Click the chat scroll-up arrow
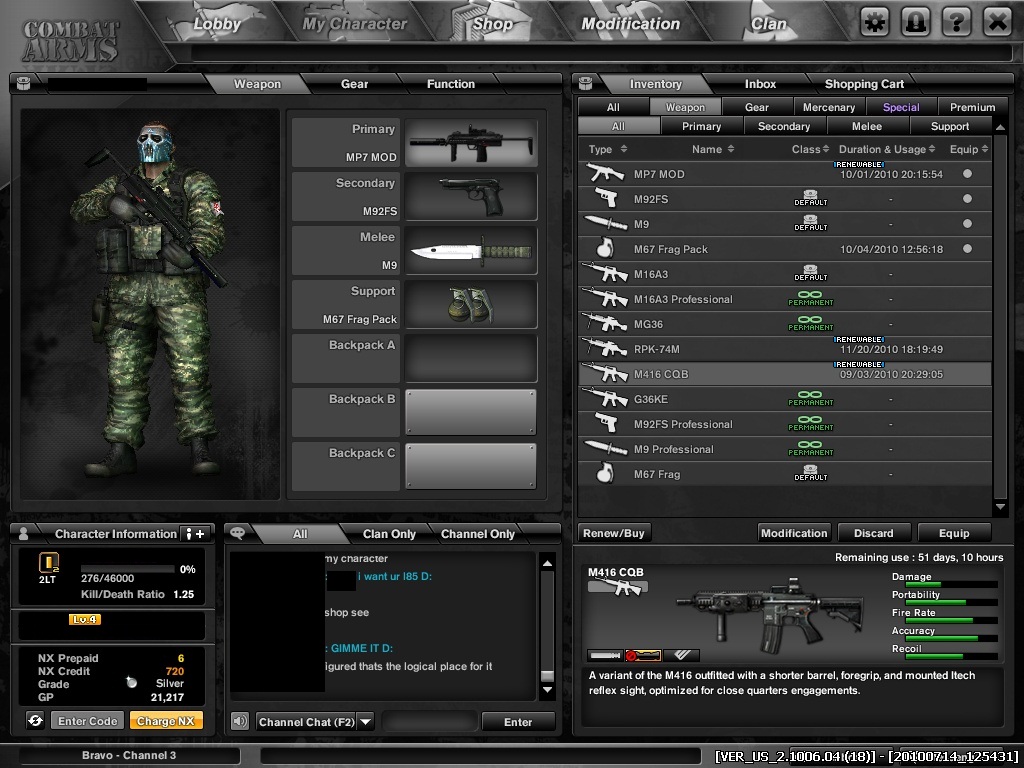Image resolution: width=1024 pixels, height=768 pixels. pos(547,563)
